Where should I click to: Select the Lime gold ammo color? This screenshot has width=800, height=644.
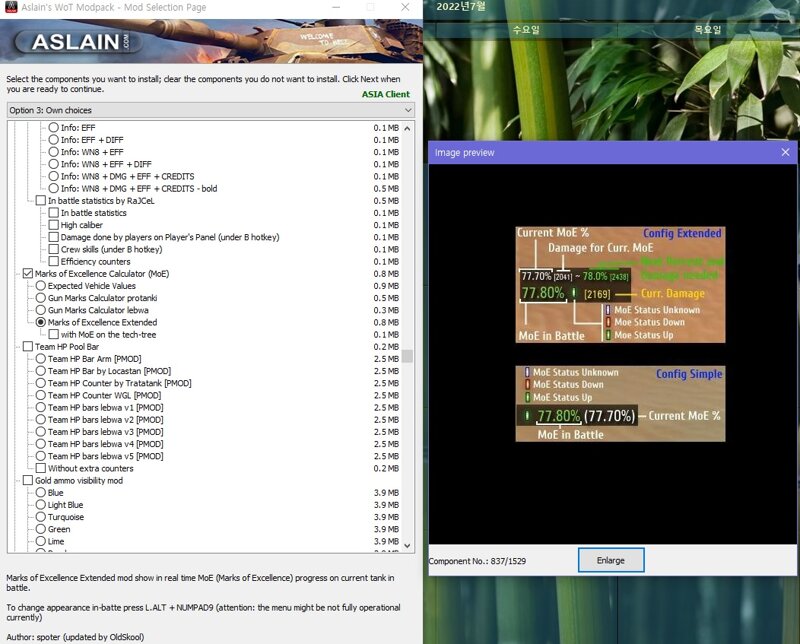[x=41, y=541]
